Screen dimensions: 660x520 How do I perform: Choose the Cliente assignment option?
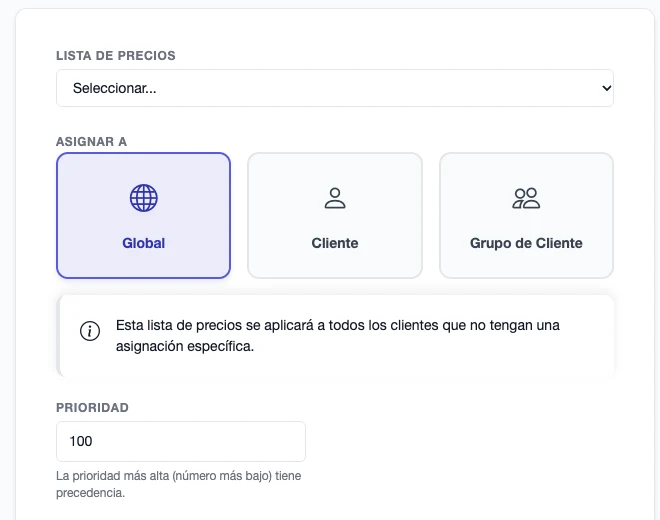pyautogui.click(x=335, y=216)
